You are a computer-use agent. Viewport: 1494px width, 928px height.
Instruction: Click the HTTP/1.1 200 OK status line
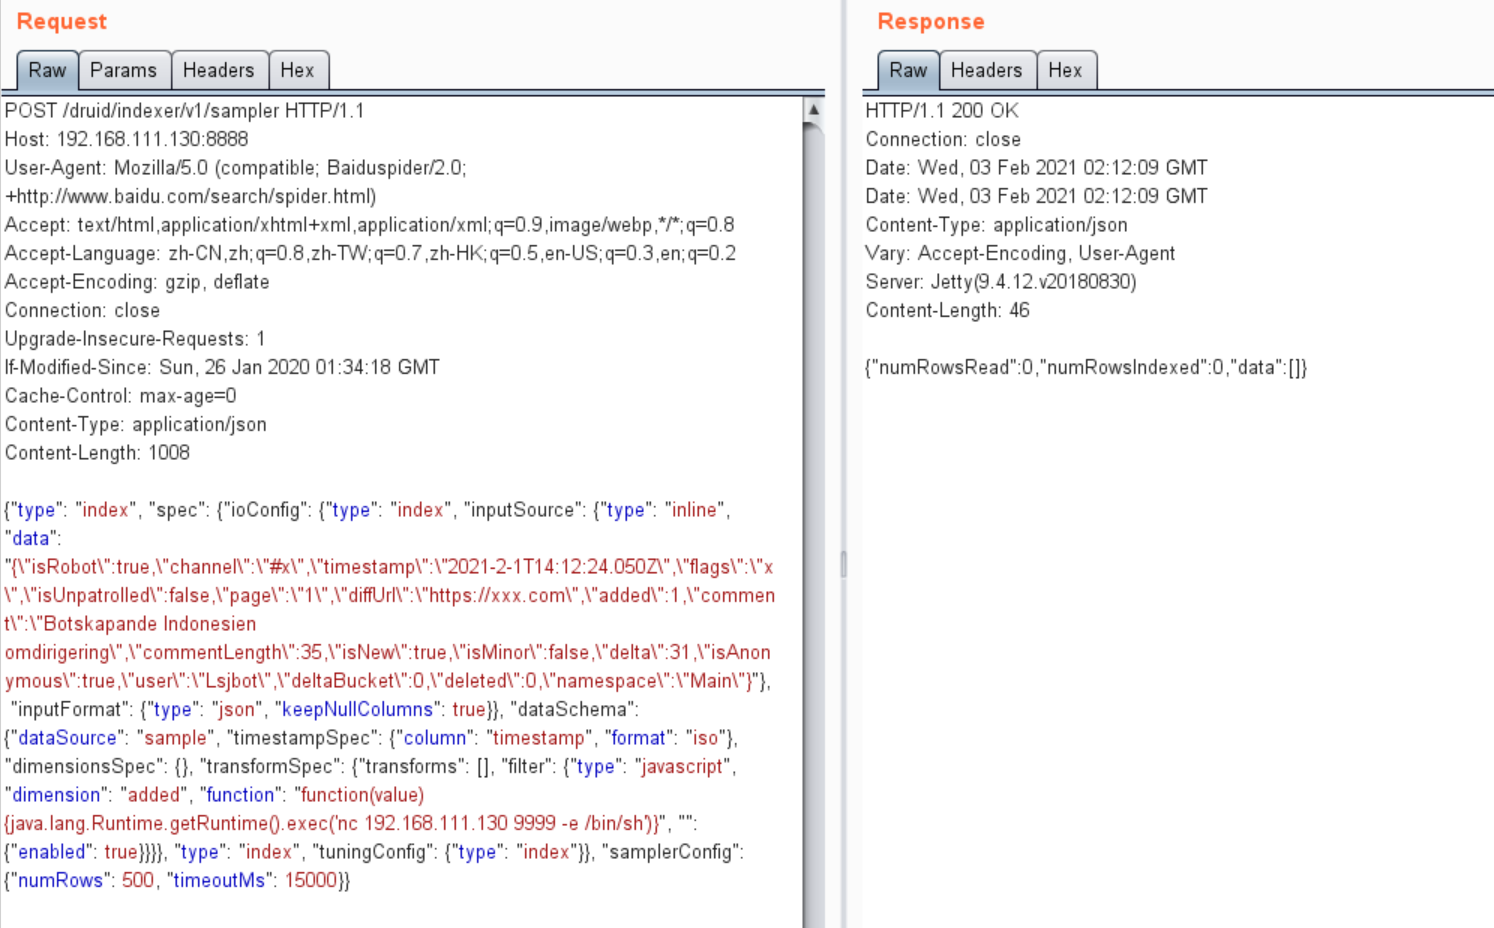click(x=942, y=111)
